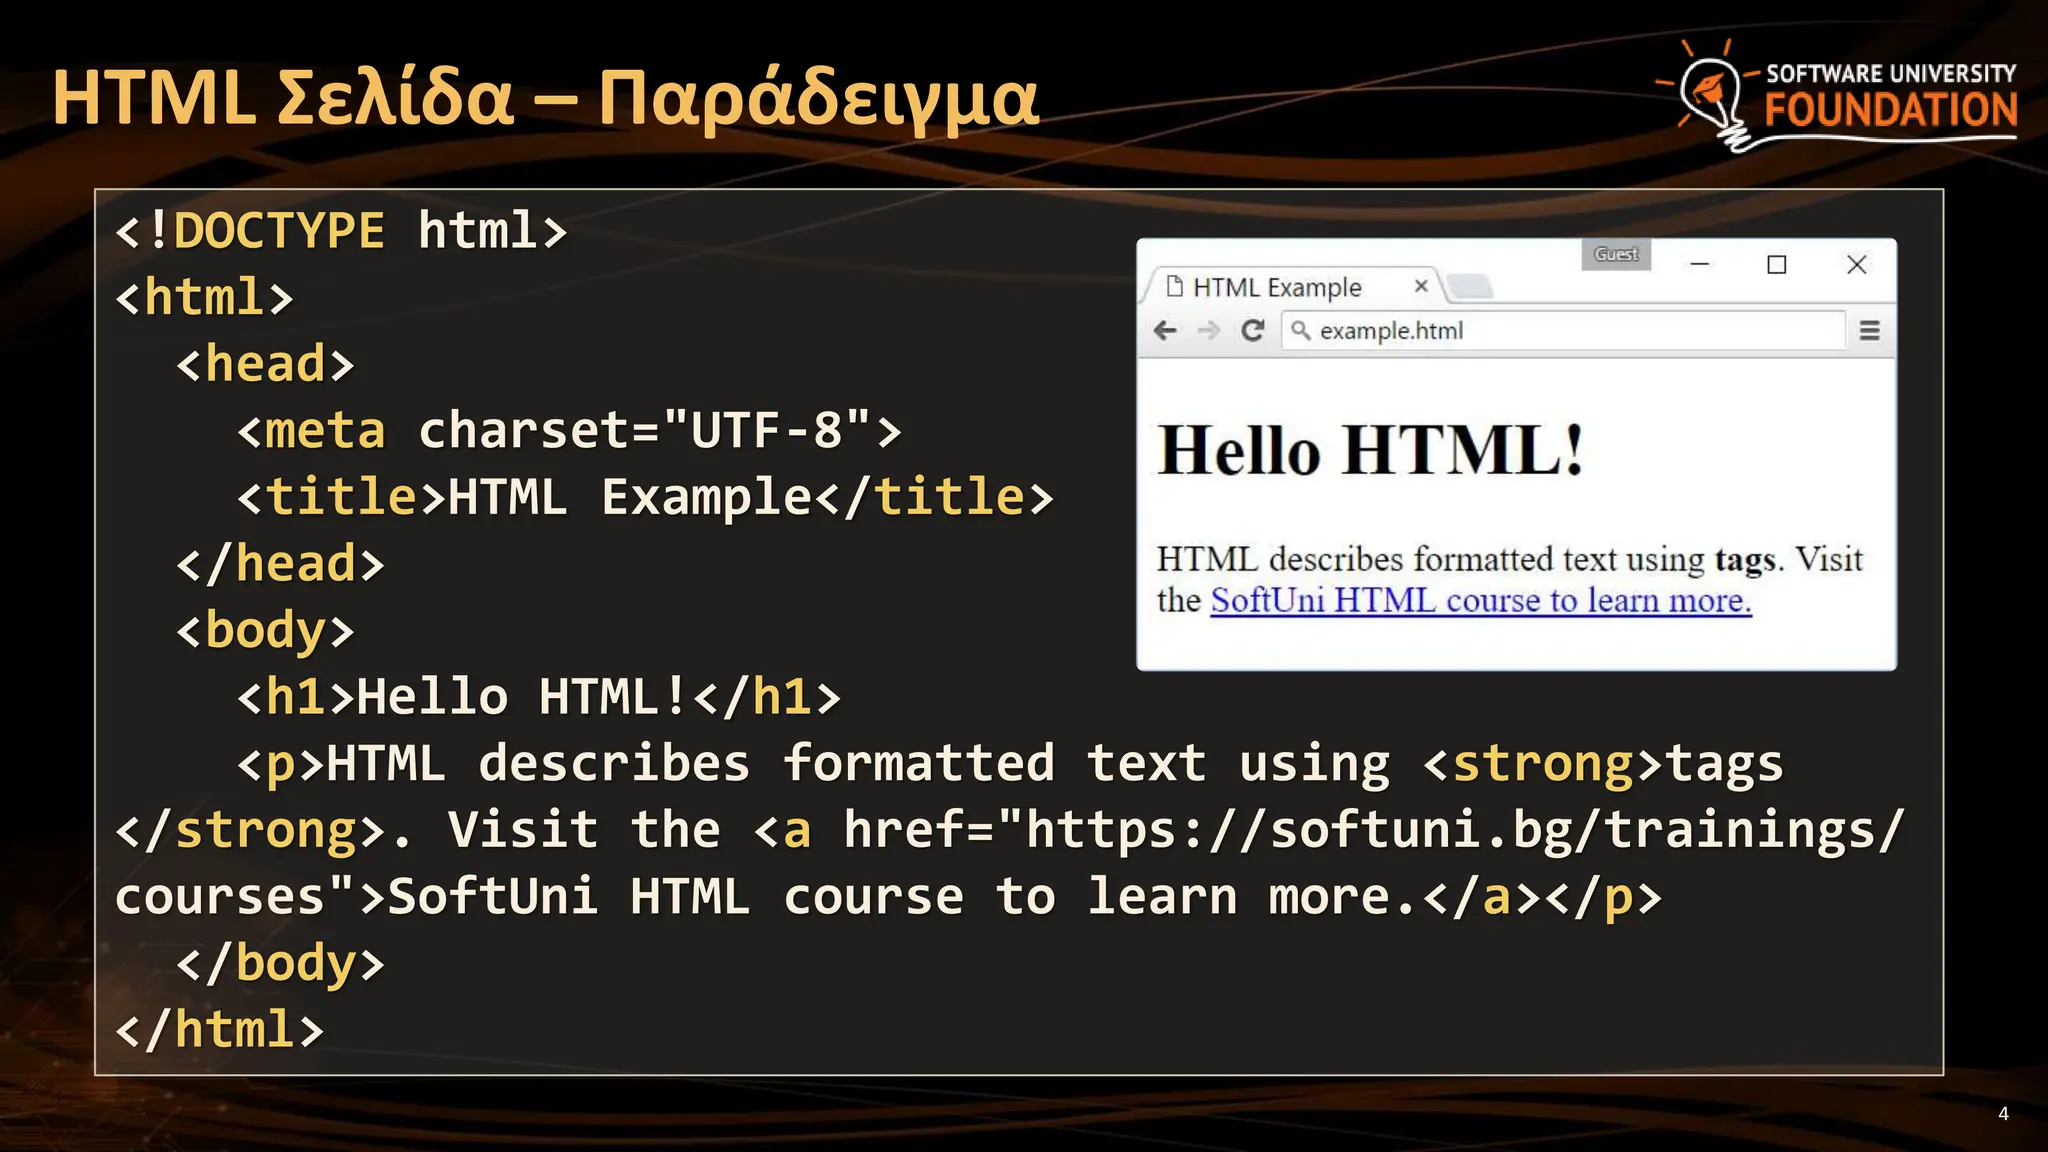The image size is (2048, 1152).
Task: Click the closing </body> tag
Action: point(281,964)
